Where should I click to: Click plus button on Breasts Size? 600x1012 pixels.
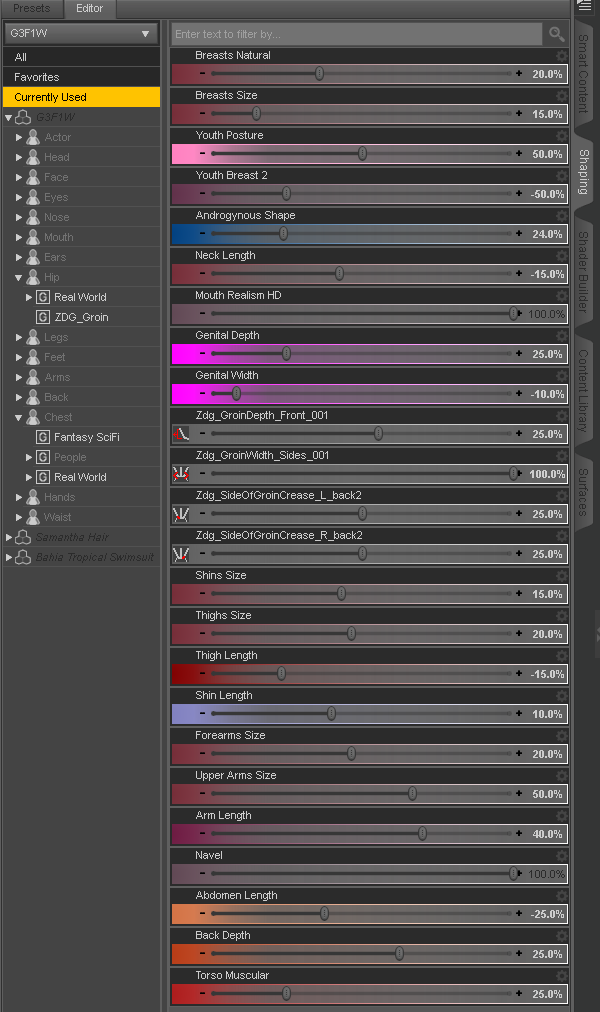pyautogui.click(x=519, y=114)
